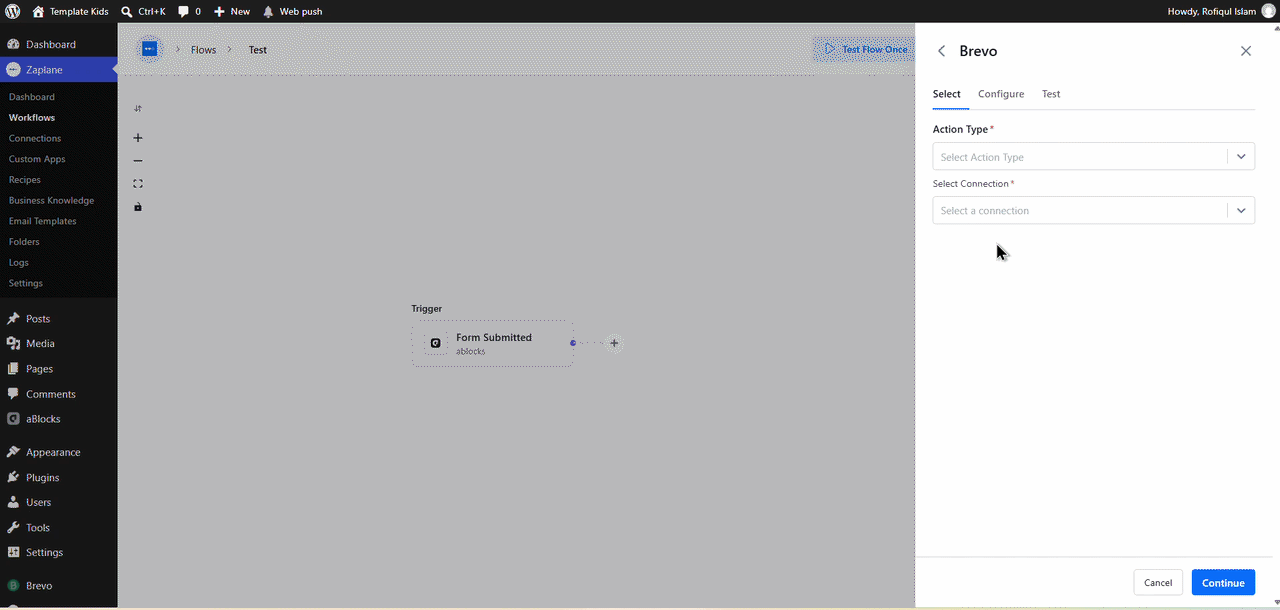Click the Users icon in sidebar
This screenshot has width=1280, height=610.
(x=13, y=502)
